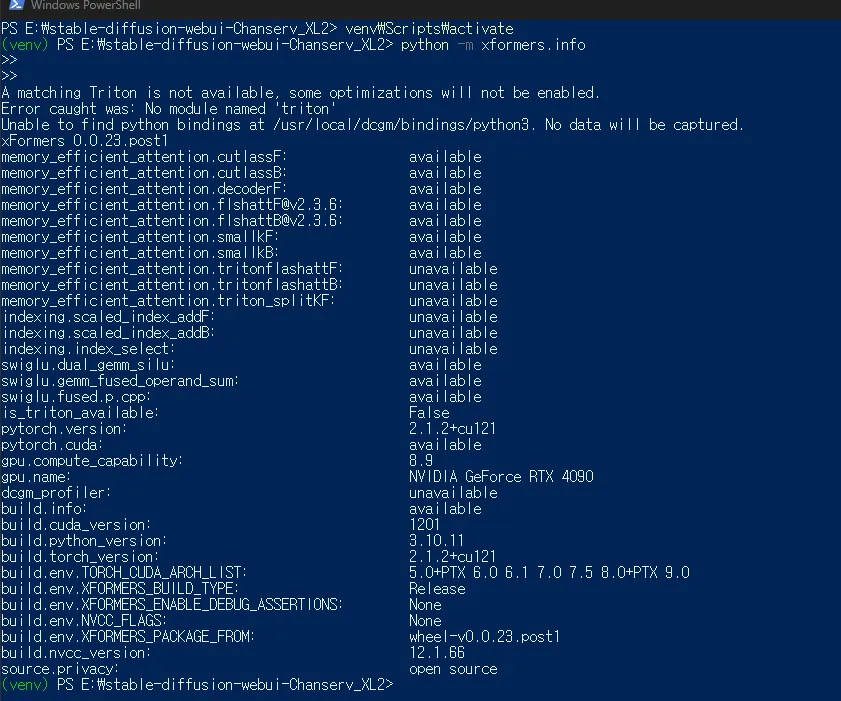Viewport: 841px width, 701px height.
Task: Click the 'open source' source.privacy value
Action: pyautogui.click(x=453, y=669)
